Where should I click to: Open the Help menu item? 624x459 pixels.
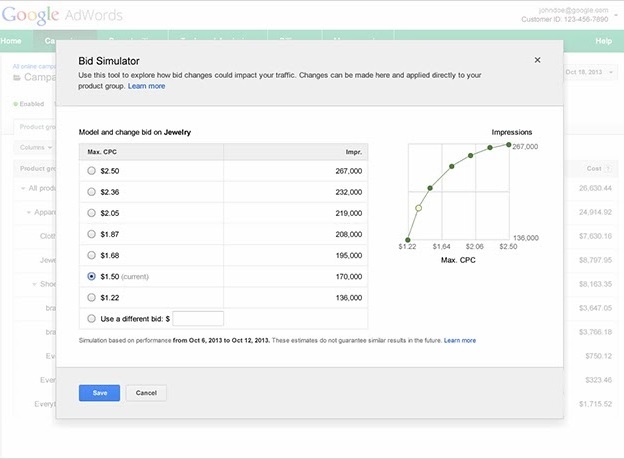[603, 41]
